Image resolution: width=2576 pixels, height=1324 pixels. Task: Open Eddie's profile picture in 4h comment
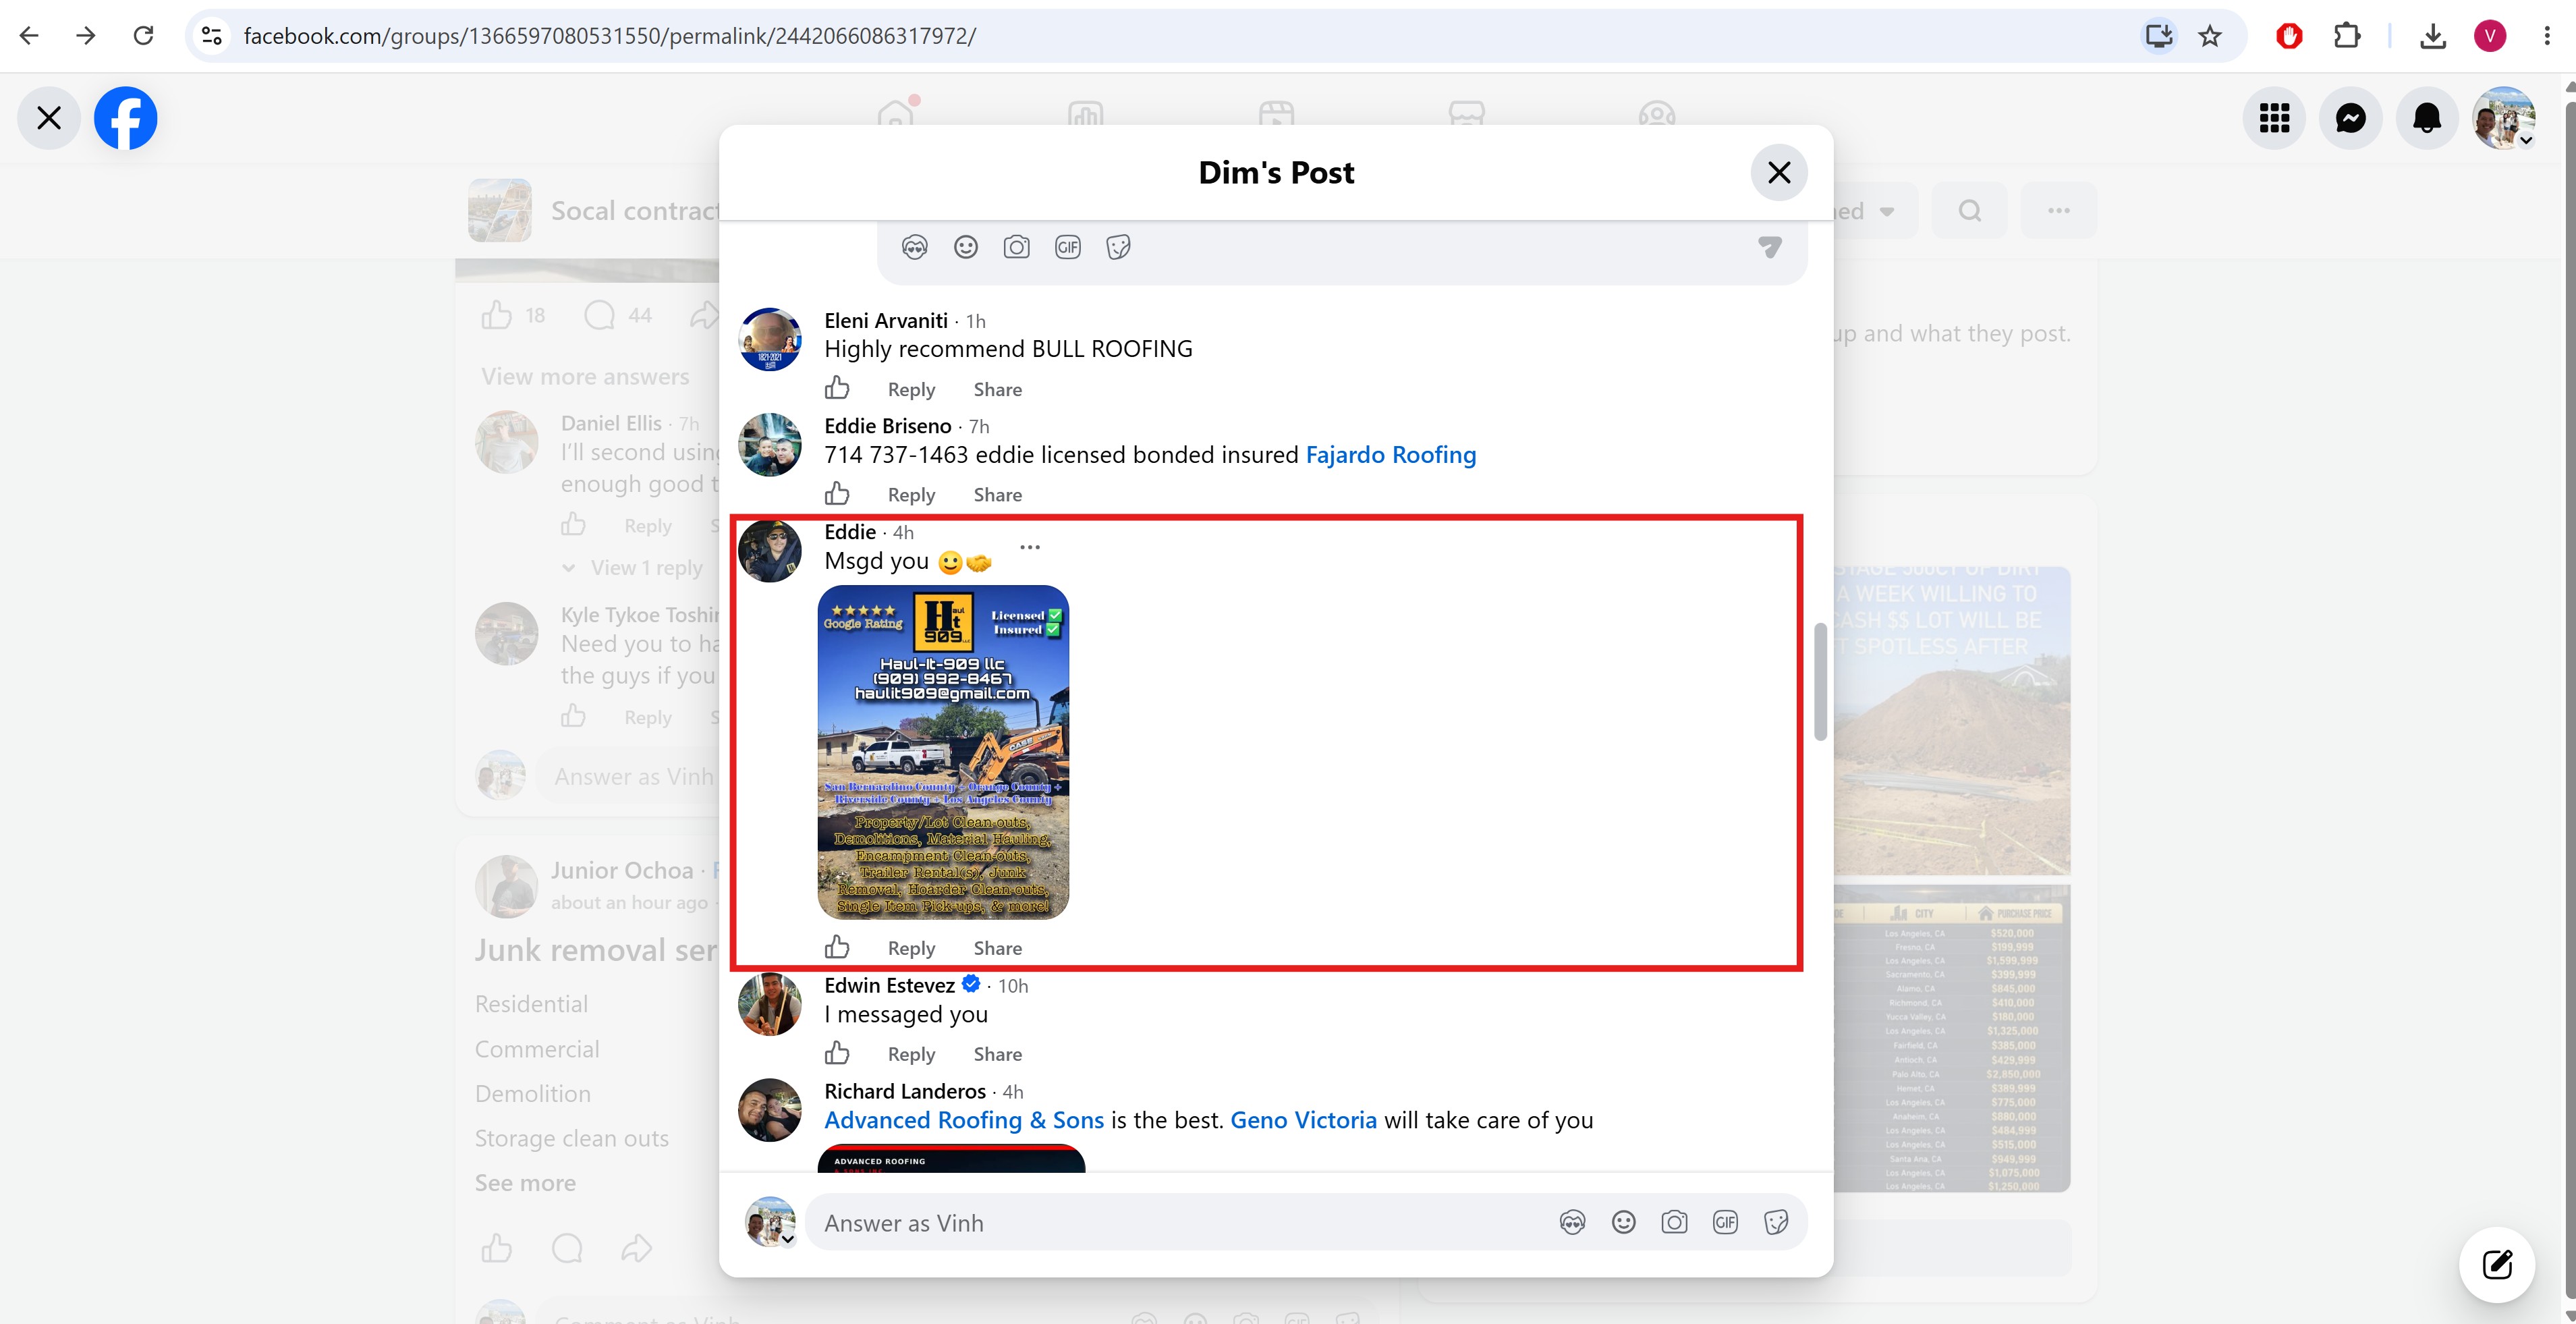770,551
